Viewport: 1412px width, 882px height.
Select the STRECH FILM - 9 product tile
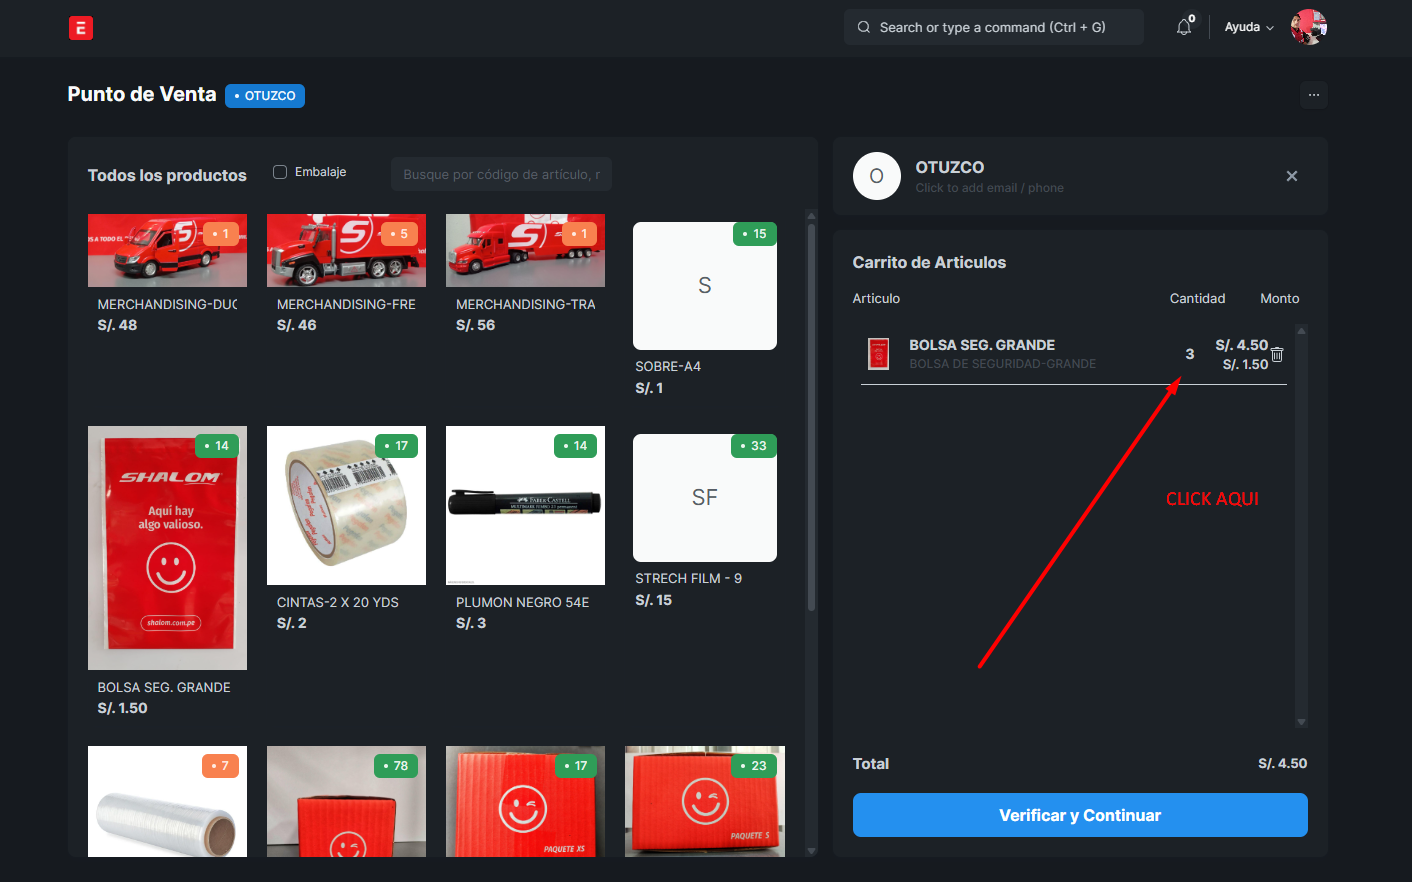[x=705, y=499]
